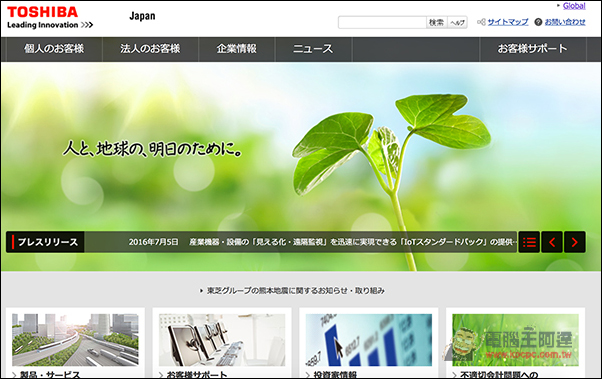The width and height of the screenshot is (602, 379).
Task: Click the 製品・サービス highway thumbnail
Action: tap(75, 340)
